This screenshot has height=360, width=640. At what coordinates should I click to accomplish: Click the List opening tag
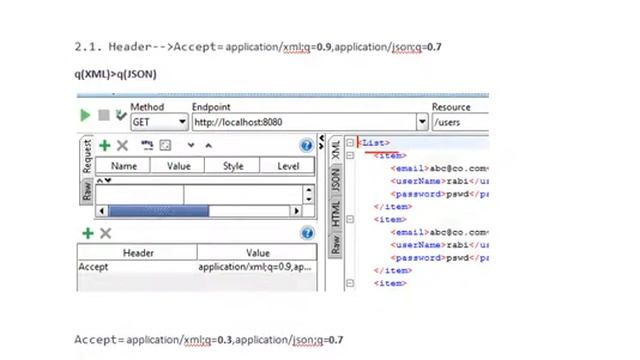click(x=374, y=143)
